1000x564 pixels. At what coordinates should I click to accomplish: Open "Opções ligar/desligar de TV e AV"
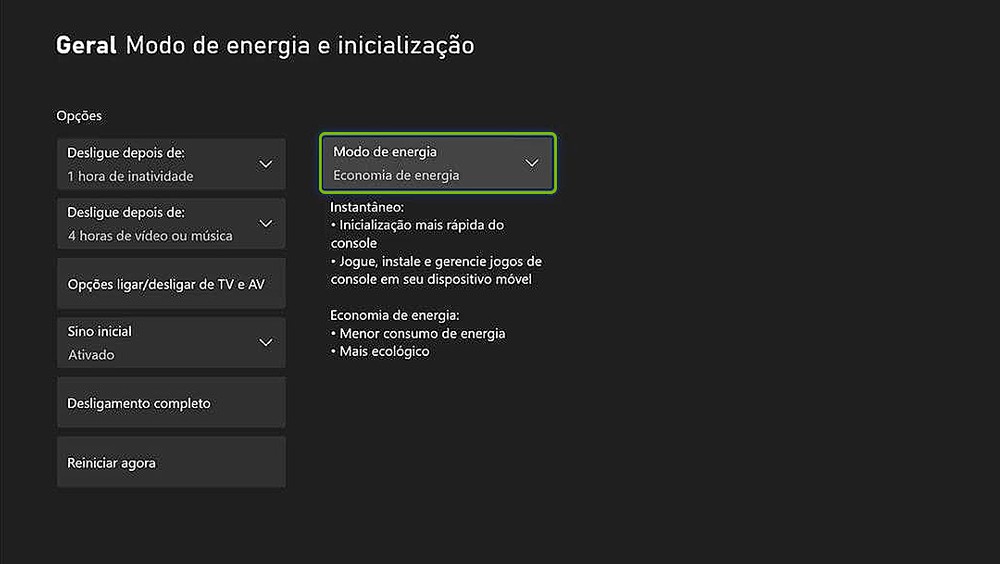(x=171, y=283)
